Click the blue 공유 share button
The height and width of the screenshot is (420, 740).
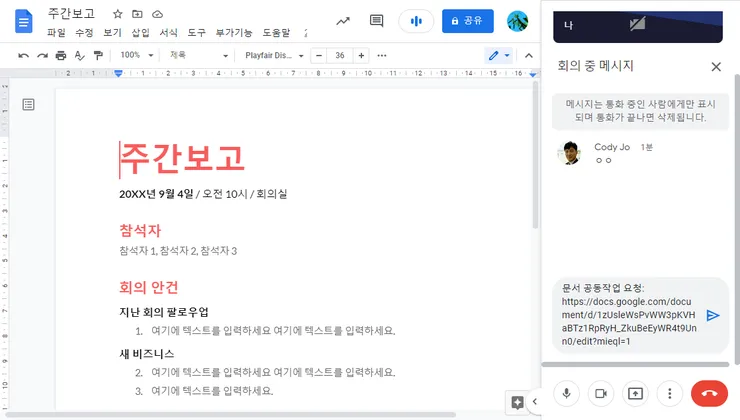click(468, 21)
